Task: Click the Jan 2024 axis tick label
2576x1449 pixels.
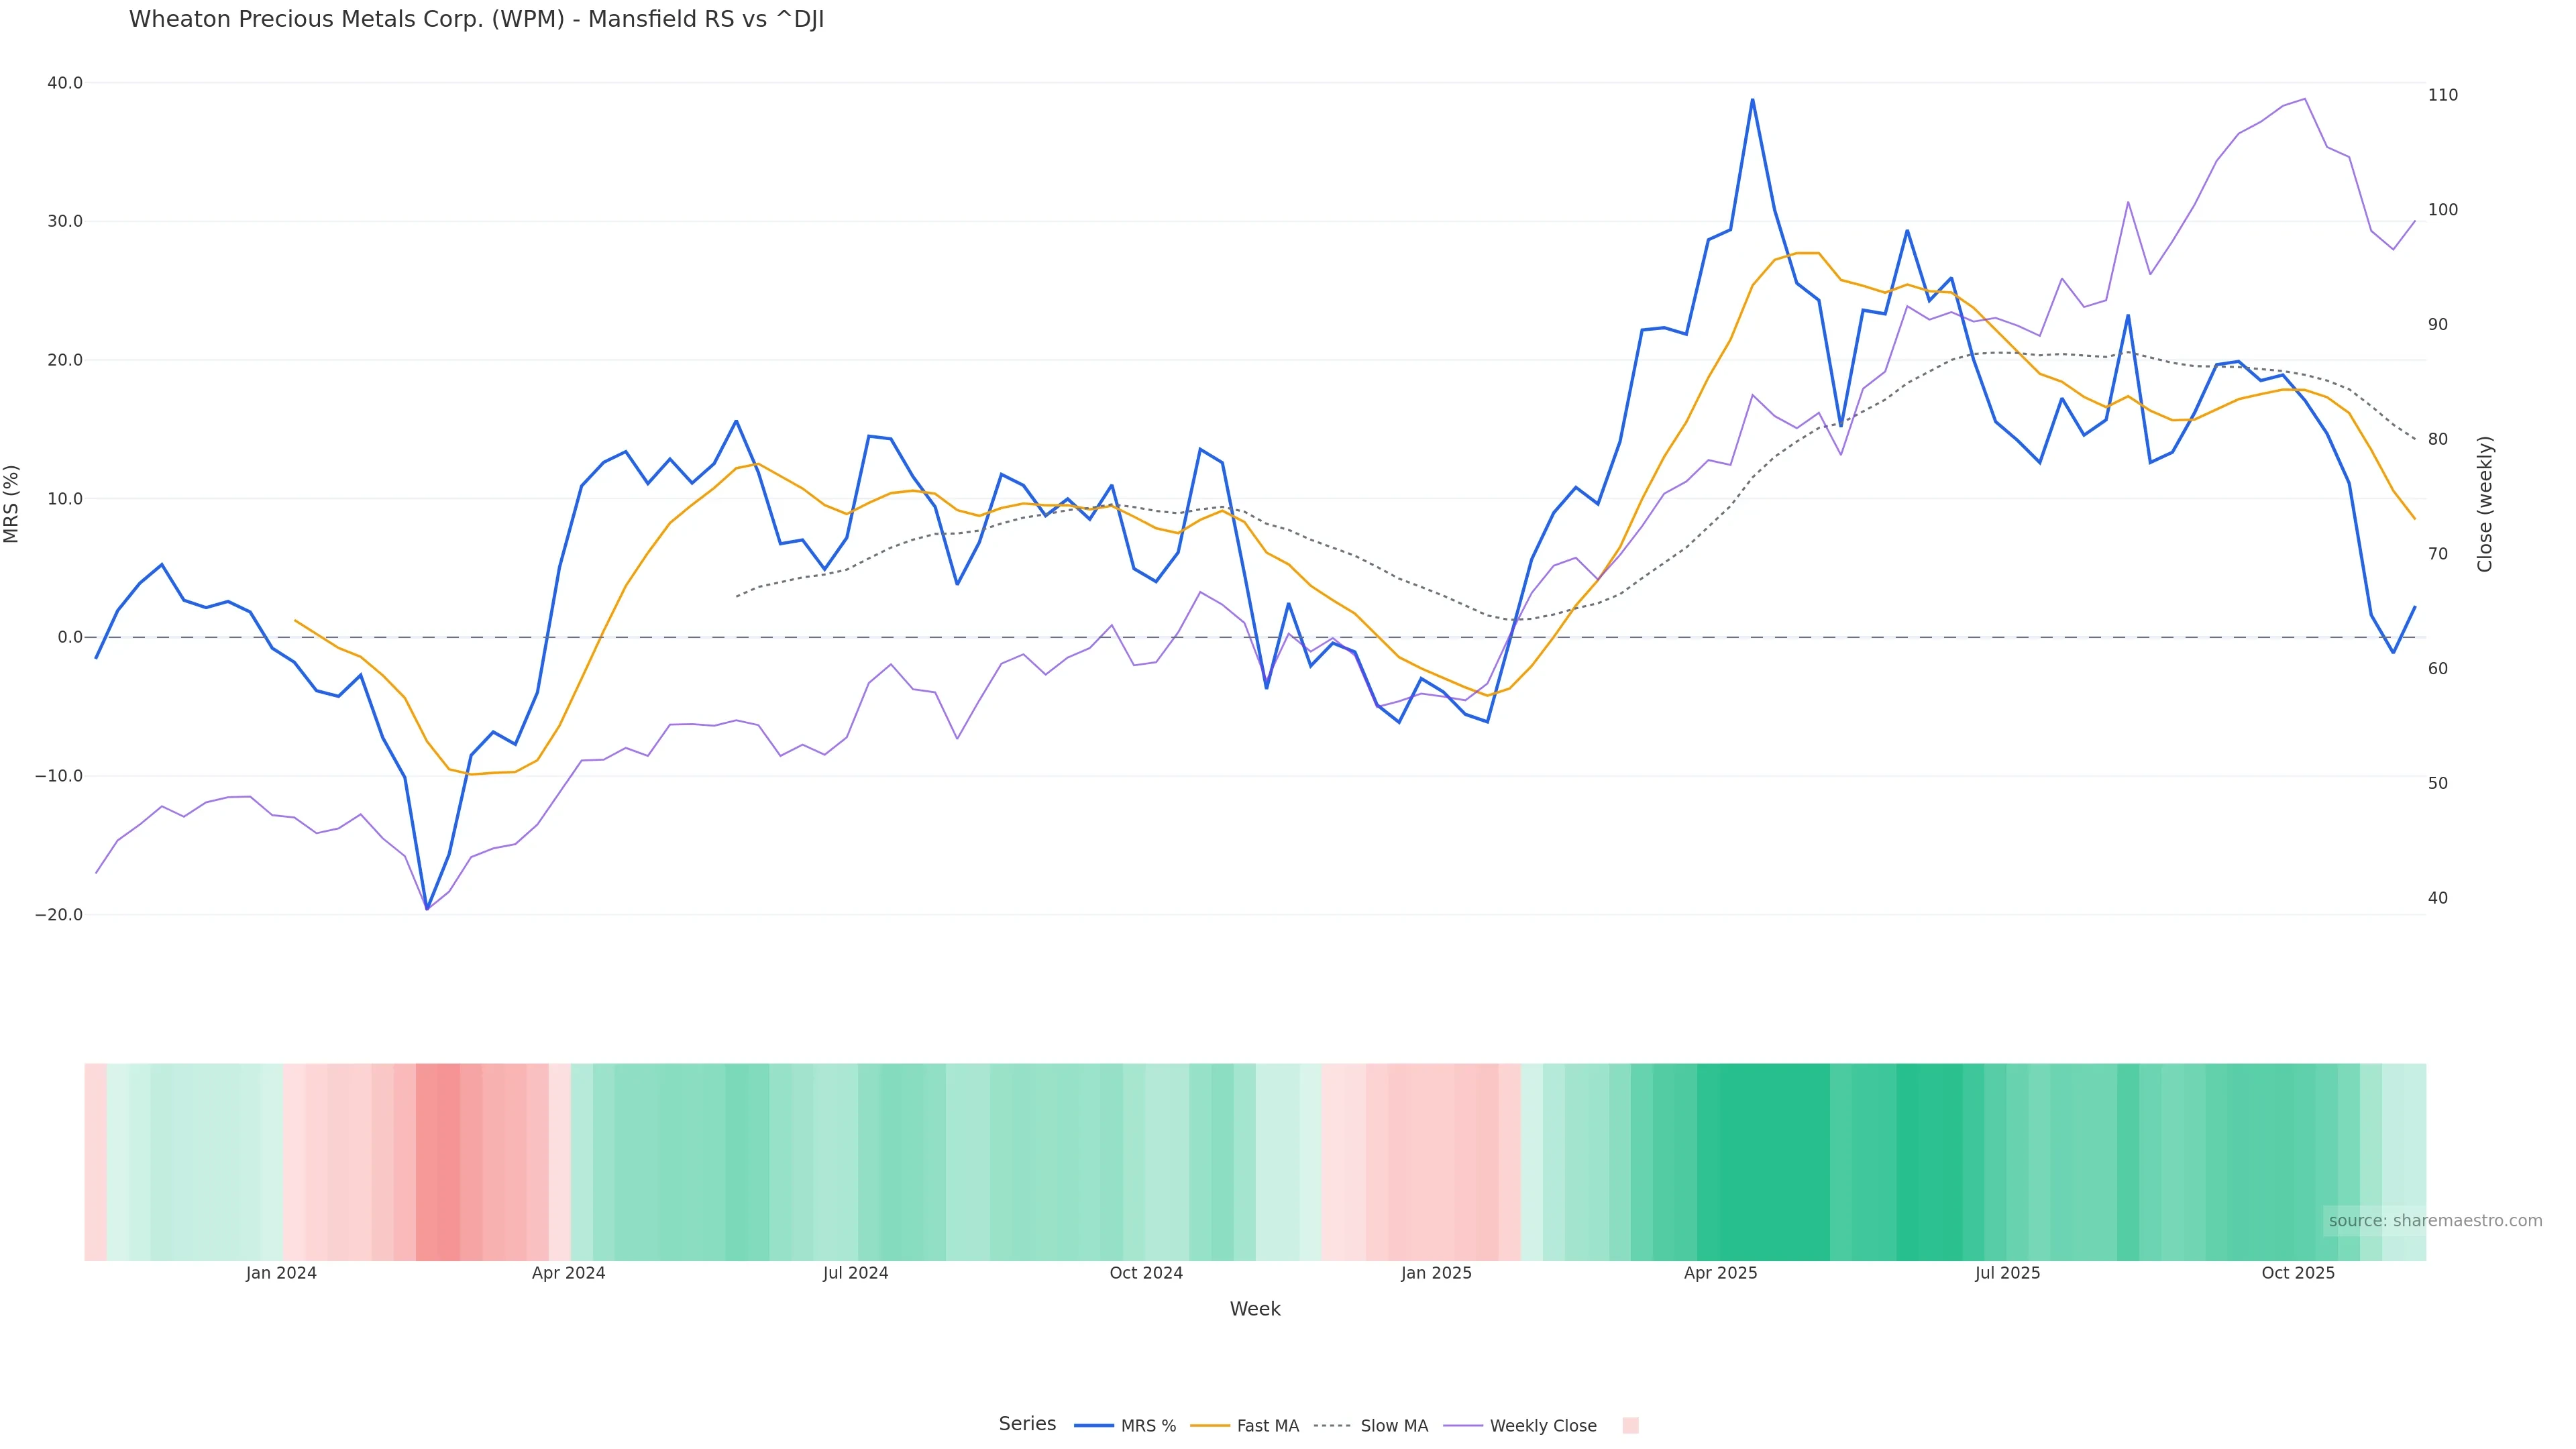Action: [281, 1273]
